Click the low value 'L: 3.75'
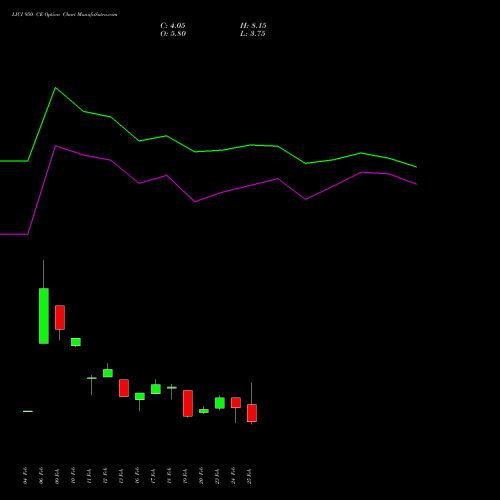500x500 pixels. [253, 34]
